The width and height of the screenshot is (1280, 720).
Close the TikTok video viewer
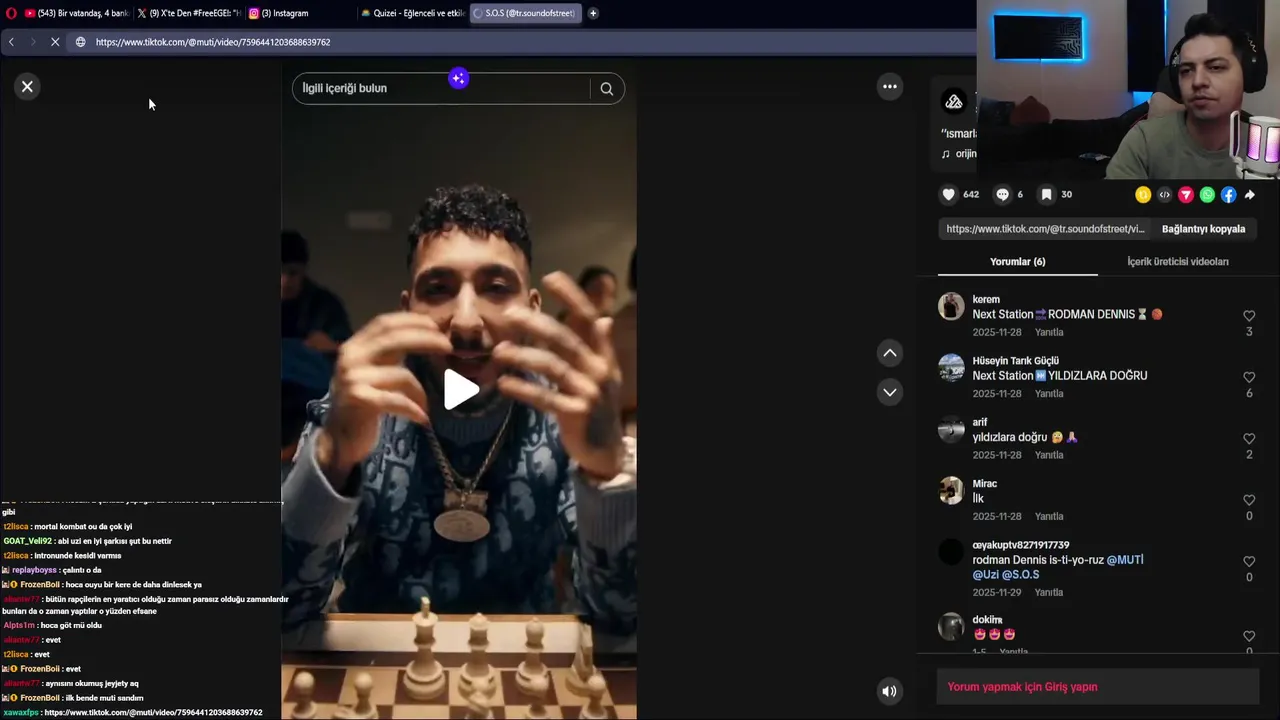coord(27,87)
